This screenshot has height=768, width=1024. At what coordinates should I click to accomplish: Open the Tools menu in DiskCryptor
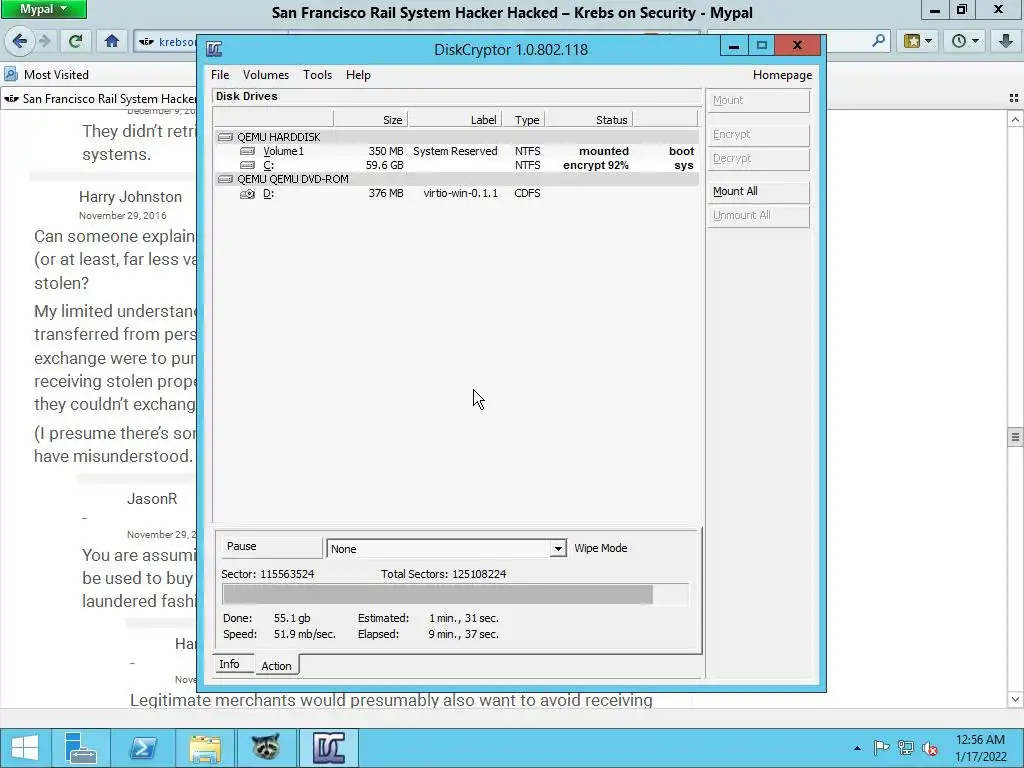[317, 75]
